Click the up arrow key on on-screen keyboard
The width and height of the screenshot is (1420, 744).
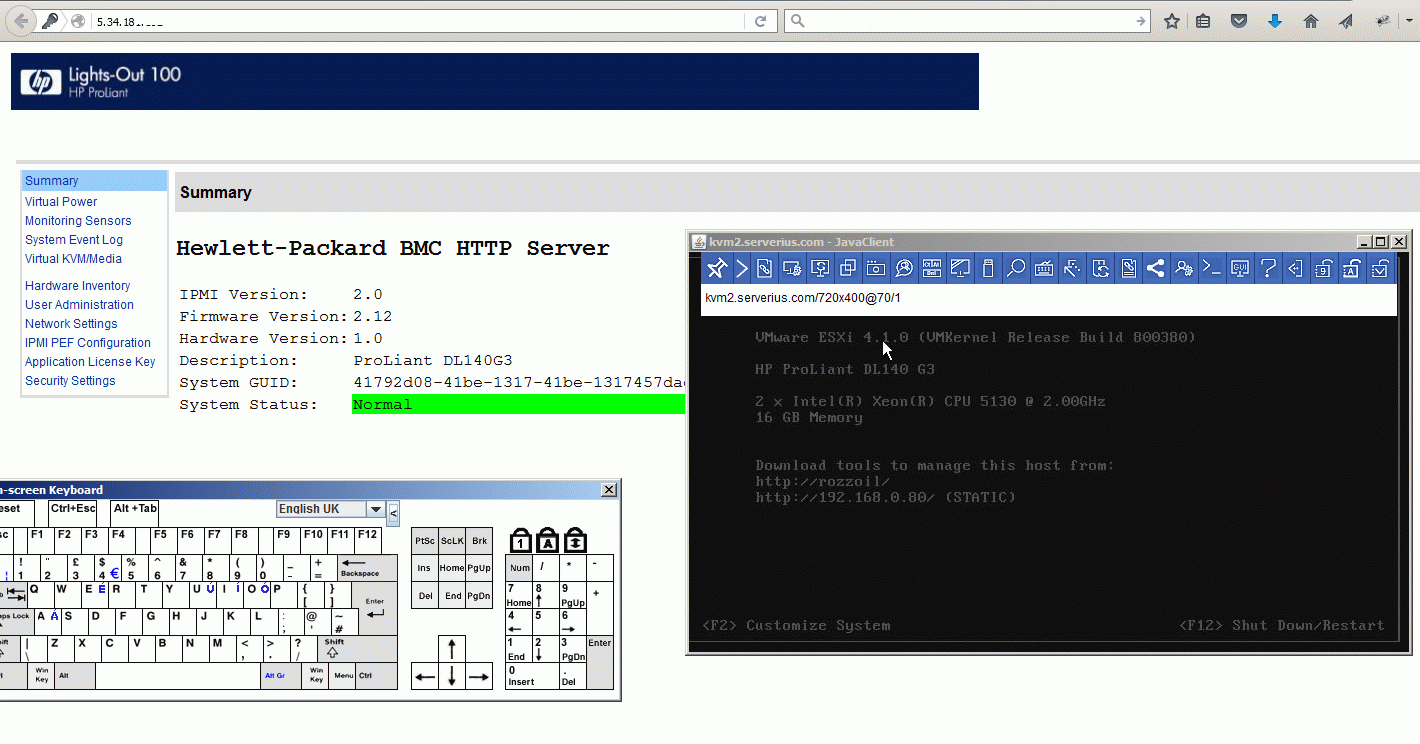coord(452,648)
